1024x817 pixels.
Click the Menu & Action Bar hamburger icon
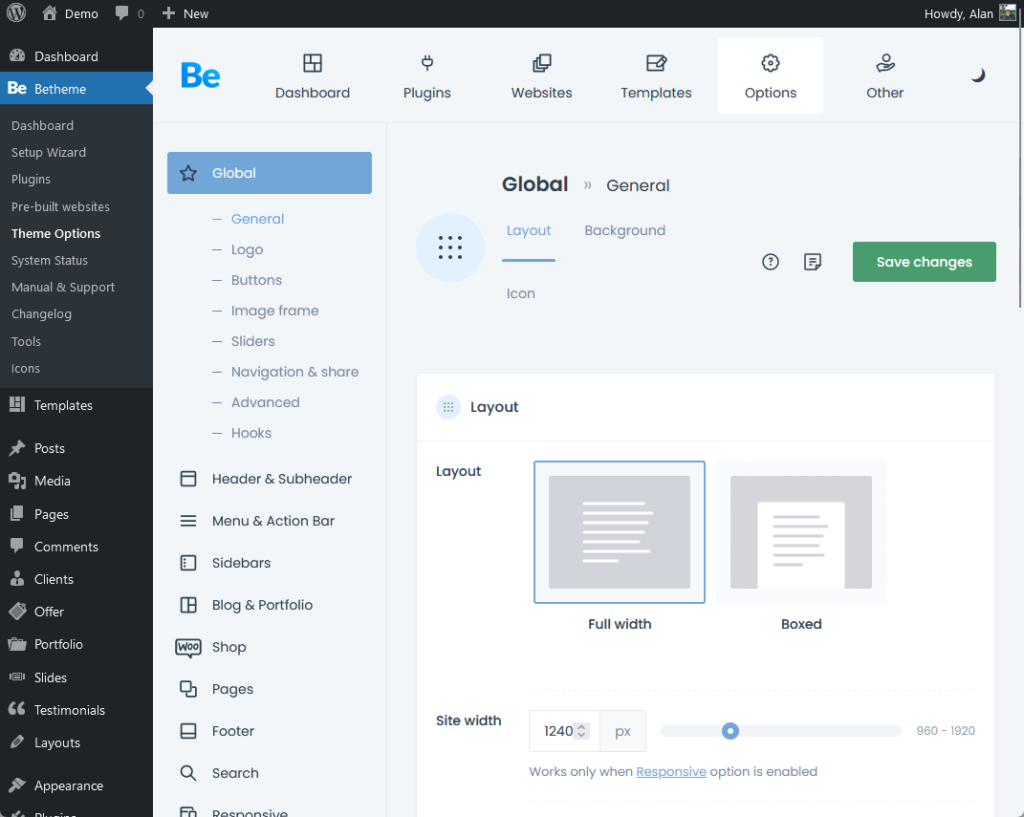[188, 521]
